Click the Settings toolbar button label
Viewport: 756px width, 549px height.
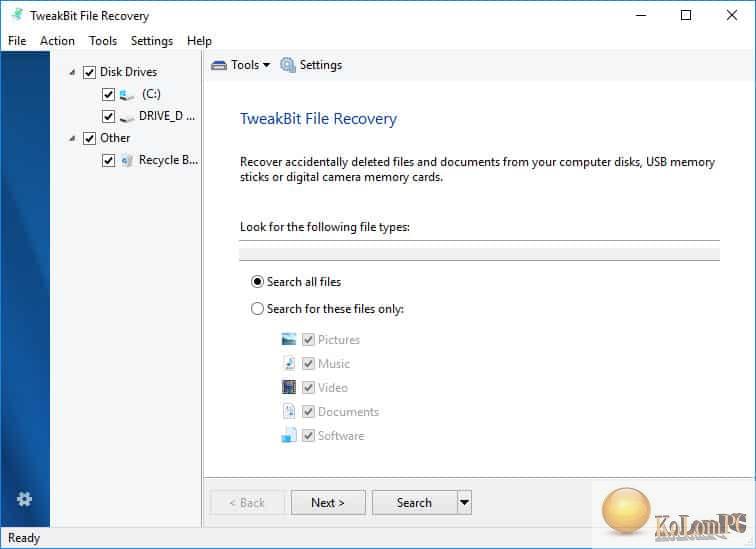point(321,65)
